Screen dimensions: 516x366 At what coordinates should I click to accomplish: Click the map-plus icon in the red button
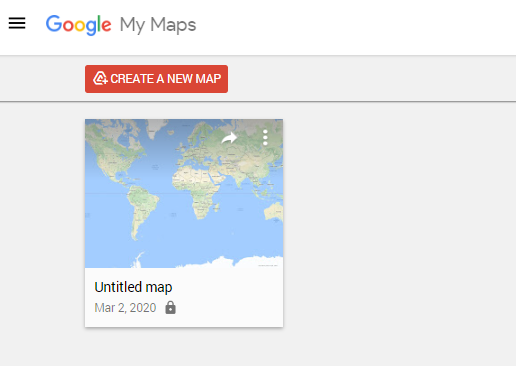click(100, 78)
